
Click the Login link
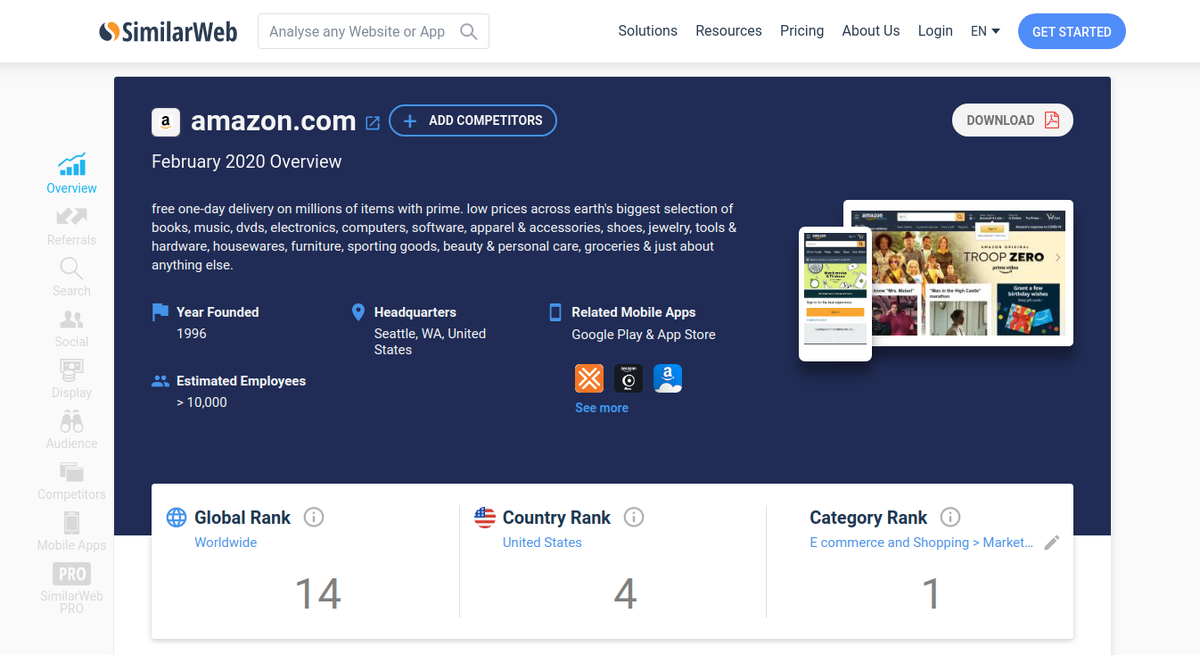coord(935,31)
